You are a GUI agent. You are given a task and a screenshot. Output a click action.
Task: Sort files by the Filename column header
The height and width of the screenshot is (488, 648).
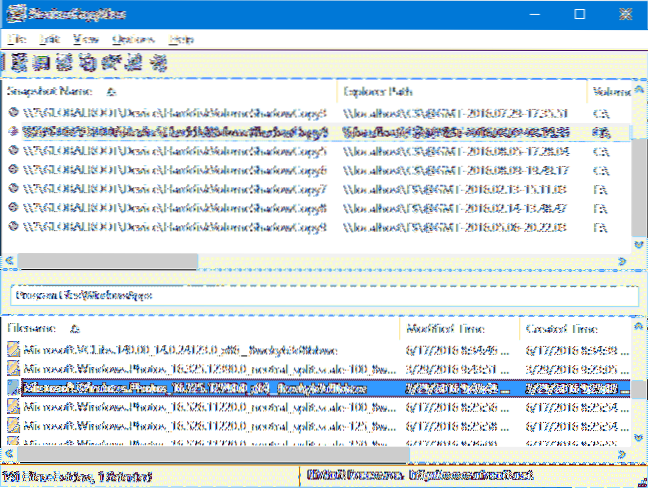[36, 327]
